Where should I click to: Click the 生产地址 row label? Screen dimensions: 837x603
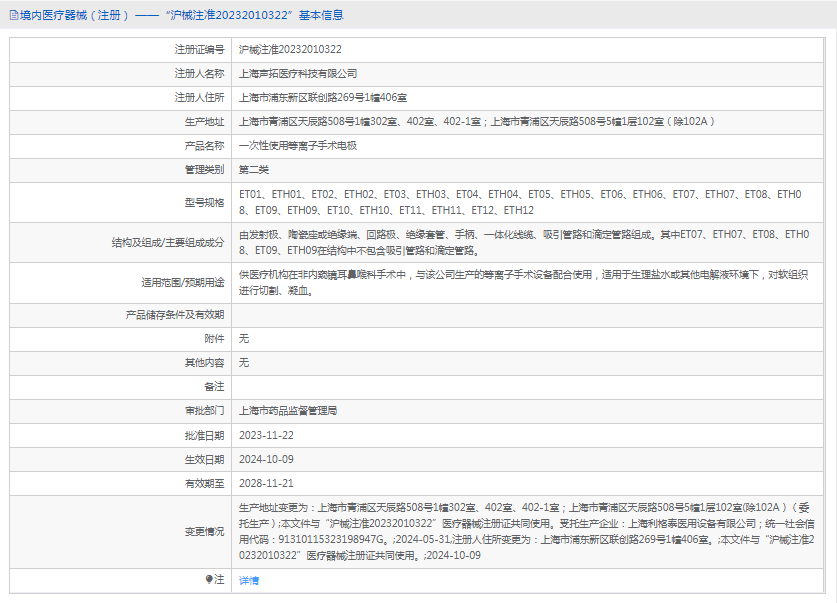(x=204, y=122)
